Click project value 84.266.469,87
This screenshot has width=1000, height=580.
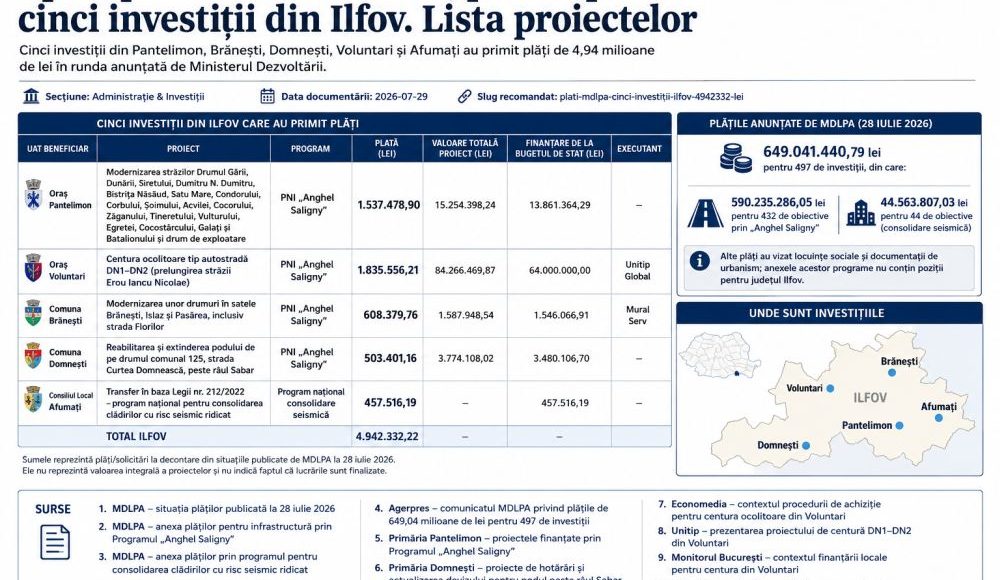pyautogui.click(x=465, y=270)
